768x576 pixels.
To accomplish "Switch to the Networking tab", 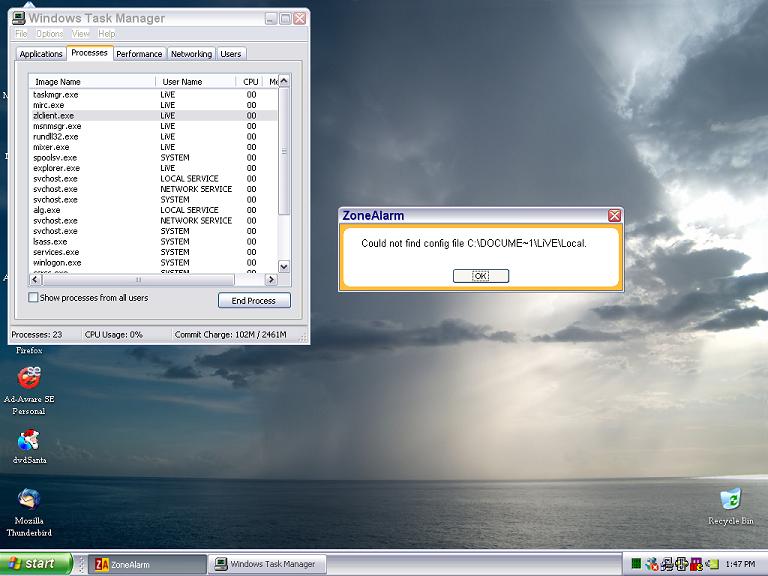I will tap(191, 54).
